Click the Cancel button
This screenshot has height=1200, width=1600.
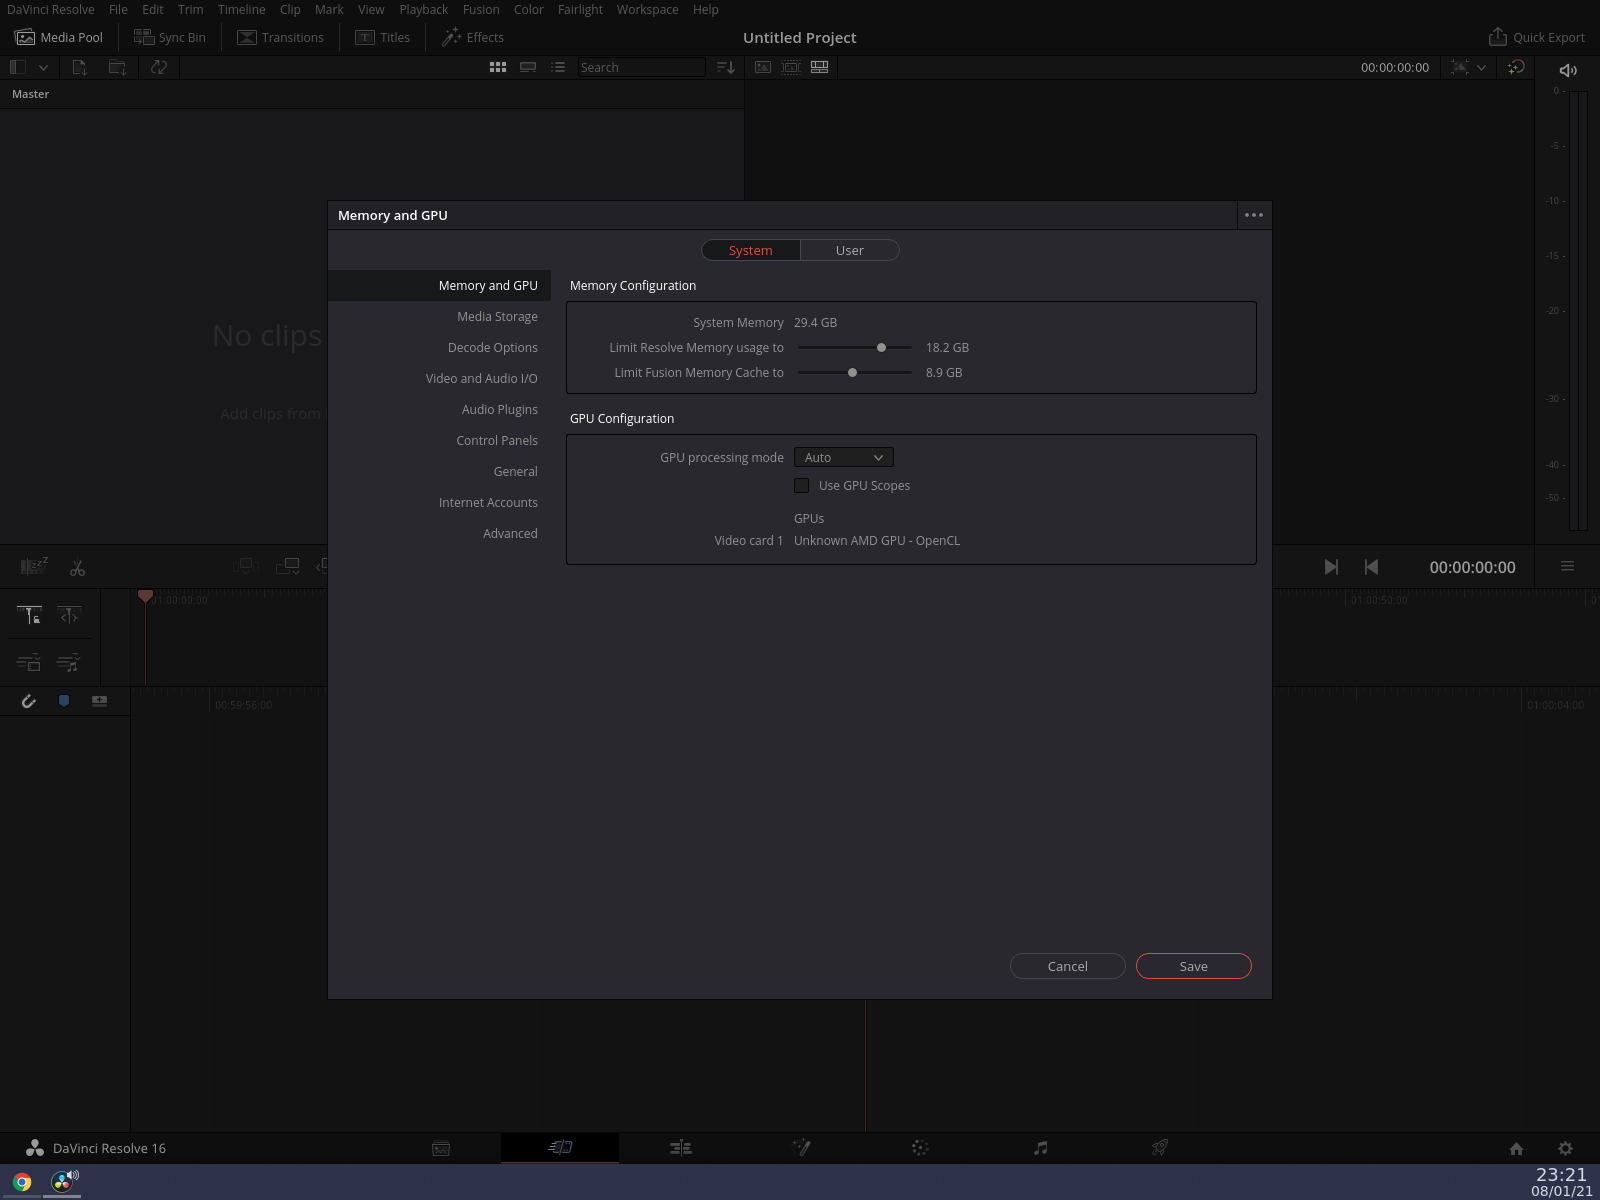click(1067, 967)
